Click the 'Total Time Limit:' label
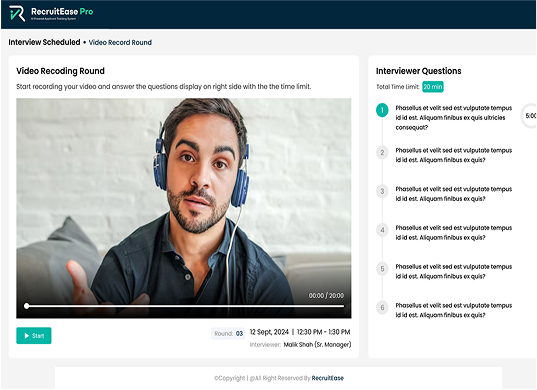This screenshot has height=390, width=537. (x=398, y=87)
